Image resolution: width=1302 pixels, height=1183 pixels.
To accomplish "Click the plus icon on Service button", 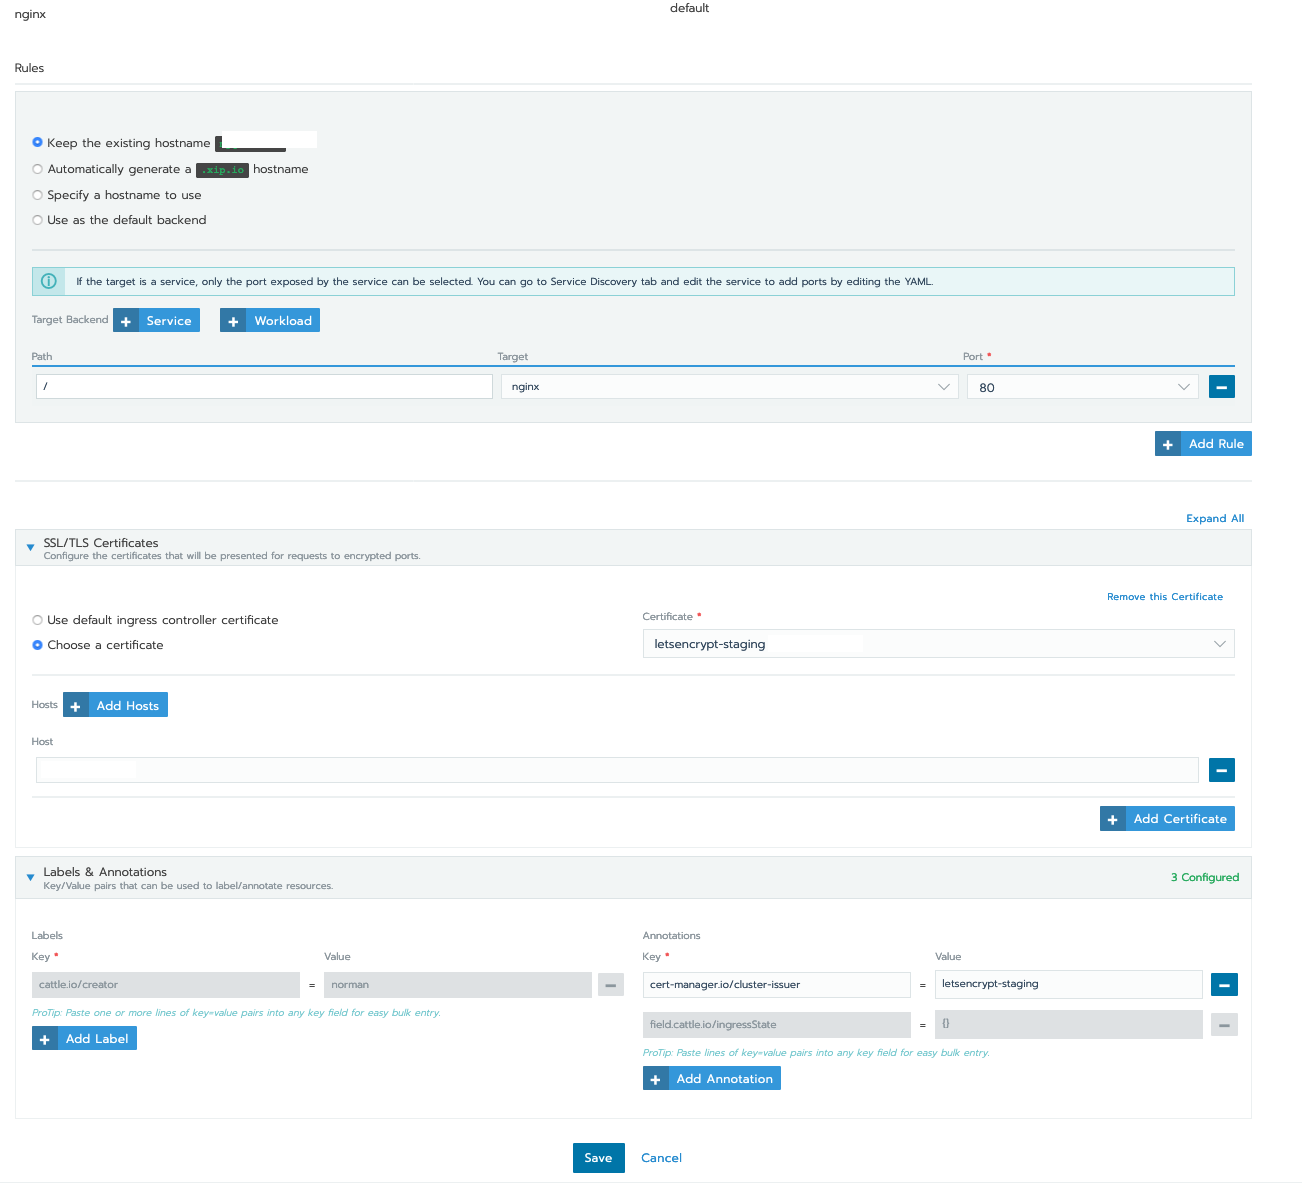I will (125, 321).
